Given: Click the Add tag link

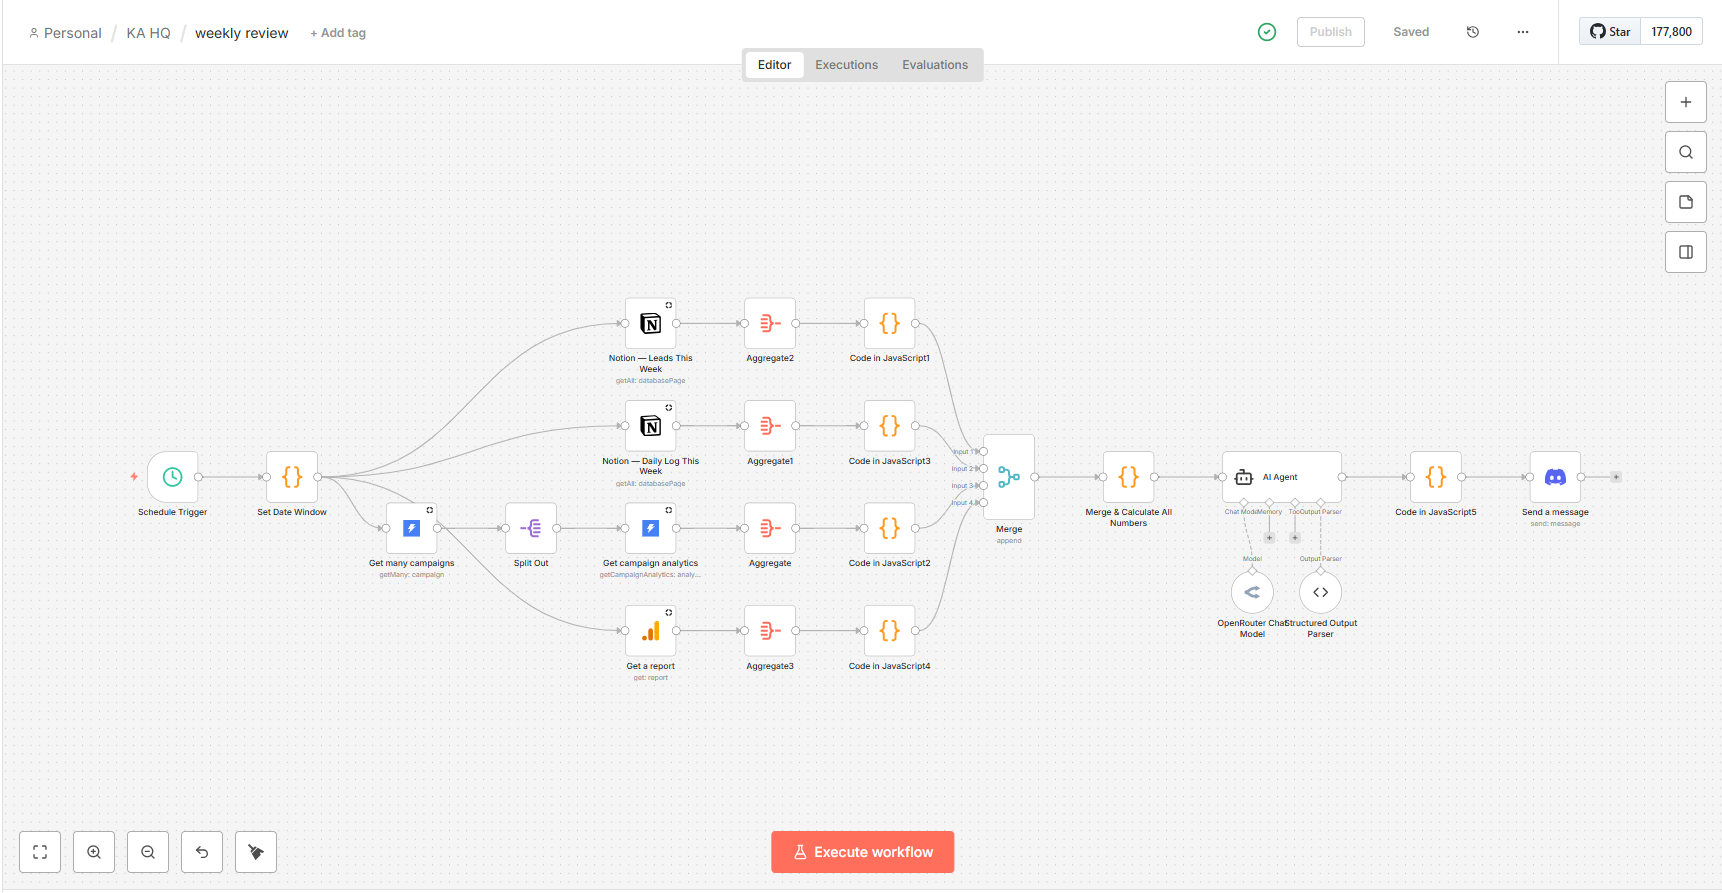Looking at the screenshot, I should (x=338, y=33).
